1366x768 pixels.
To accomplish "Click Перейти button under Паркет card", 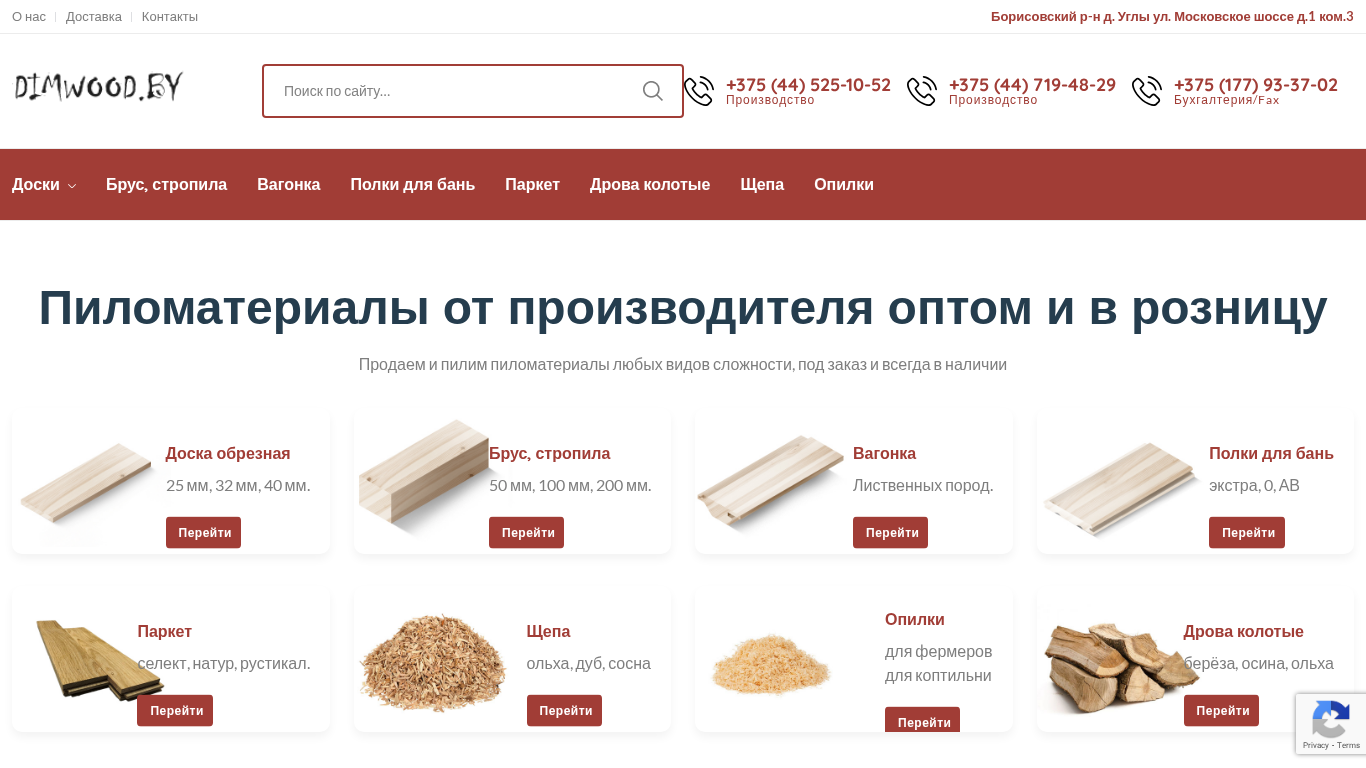I will [175, 710].
